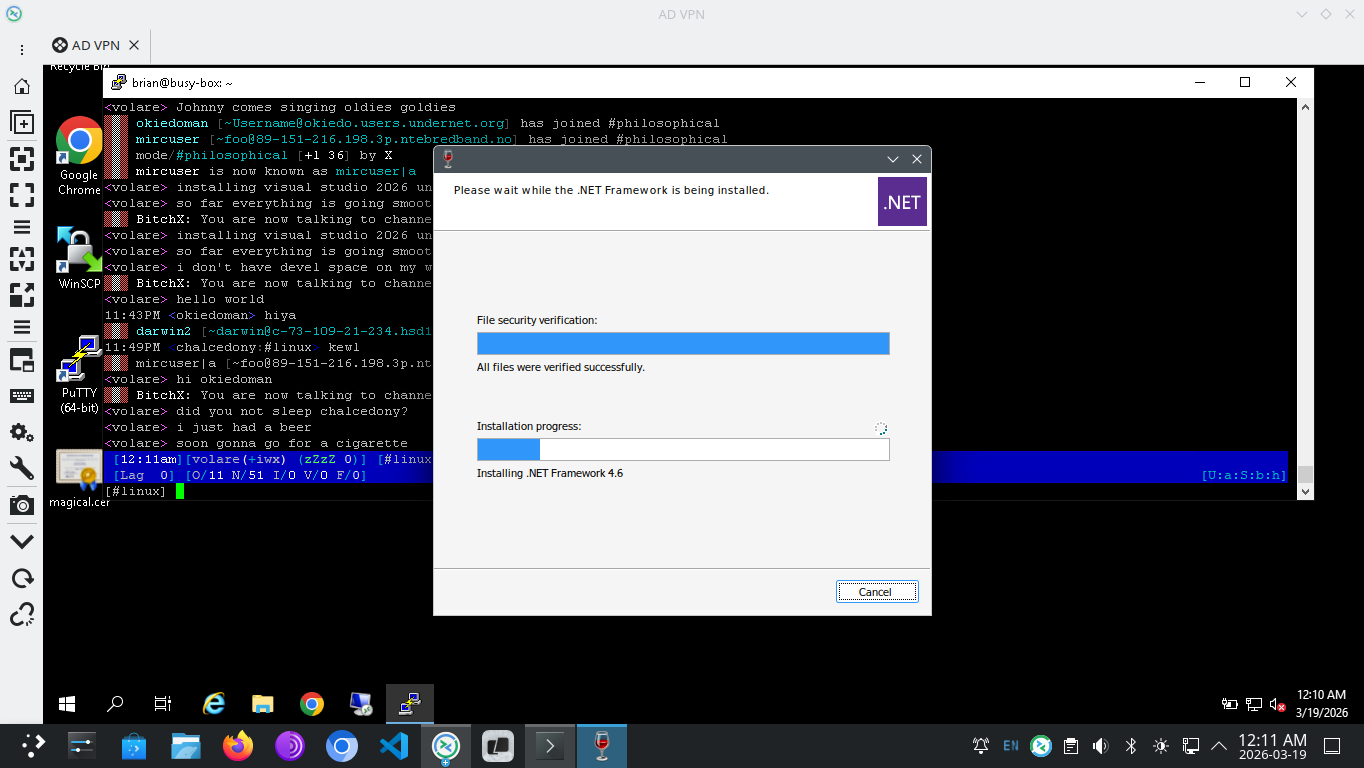Click the Home icon in the sidebar
Viewport: 1364px width, 768px height.
point(21,87)
